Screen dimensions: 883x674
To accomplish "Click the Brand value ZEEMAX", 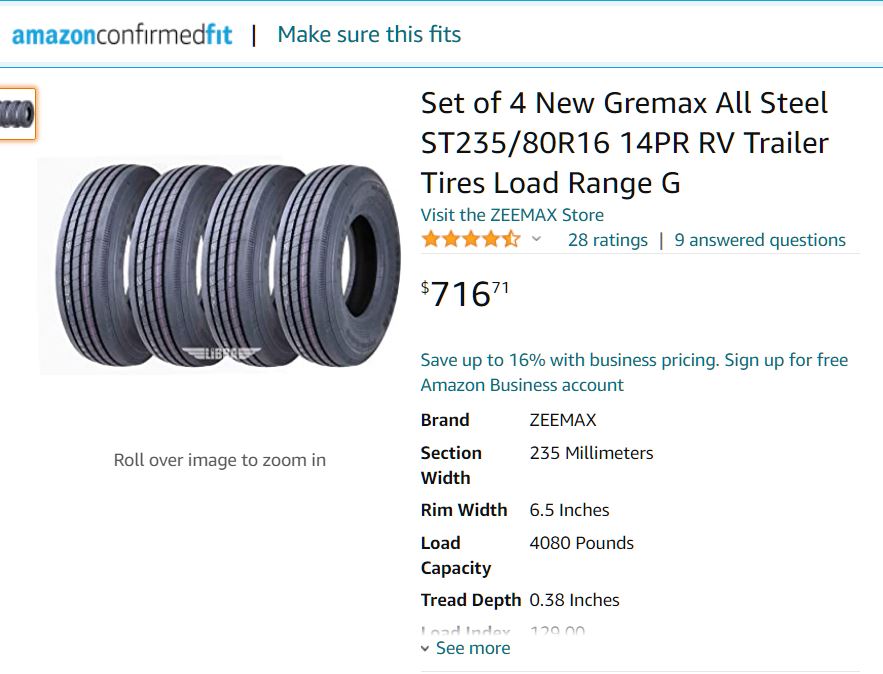I will click(562, 420).
